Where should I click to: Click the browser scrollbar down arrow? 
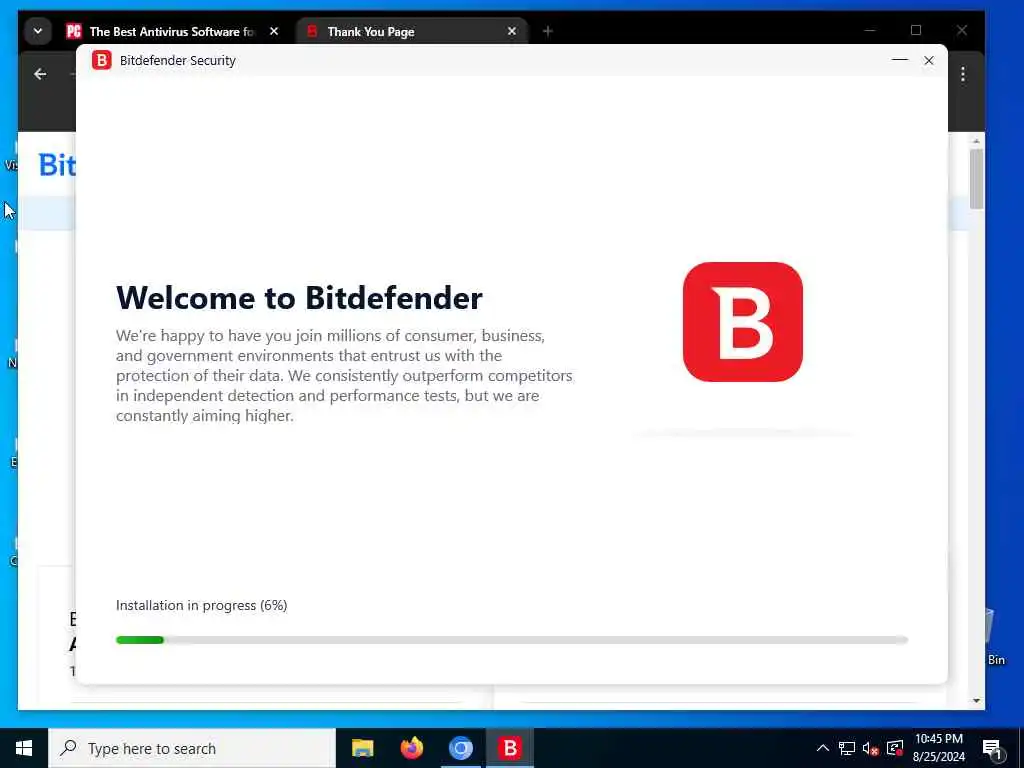click(x=976, y=701)
